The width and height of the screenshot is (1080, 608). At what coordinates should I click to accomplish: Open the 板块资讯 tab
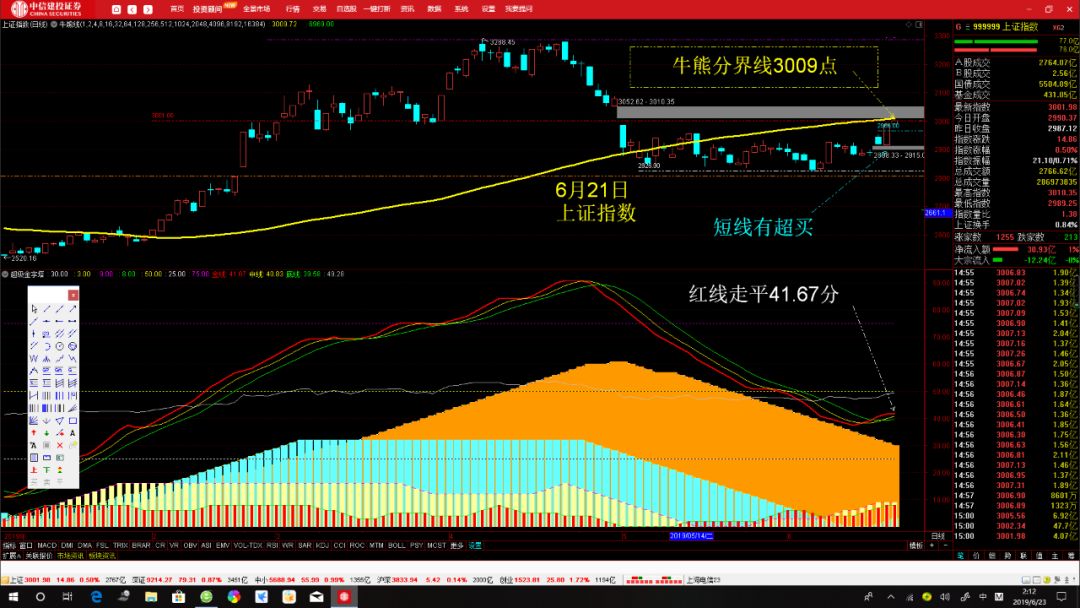pyautogui.click(x=102, y=556)
